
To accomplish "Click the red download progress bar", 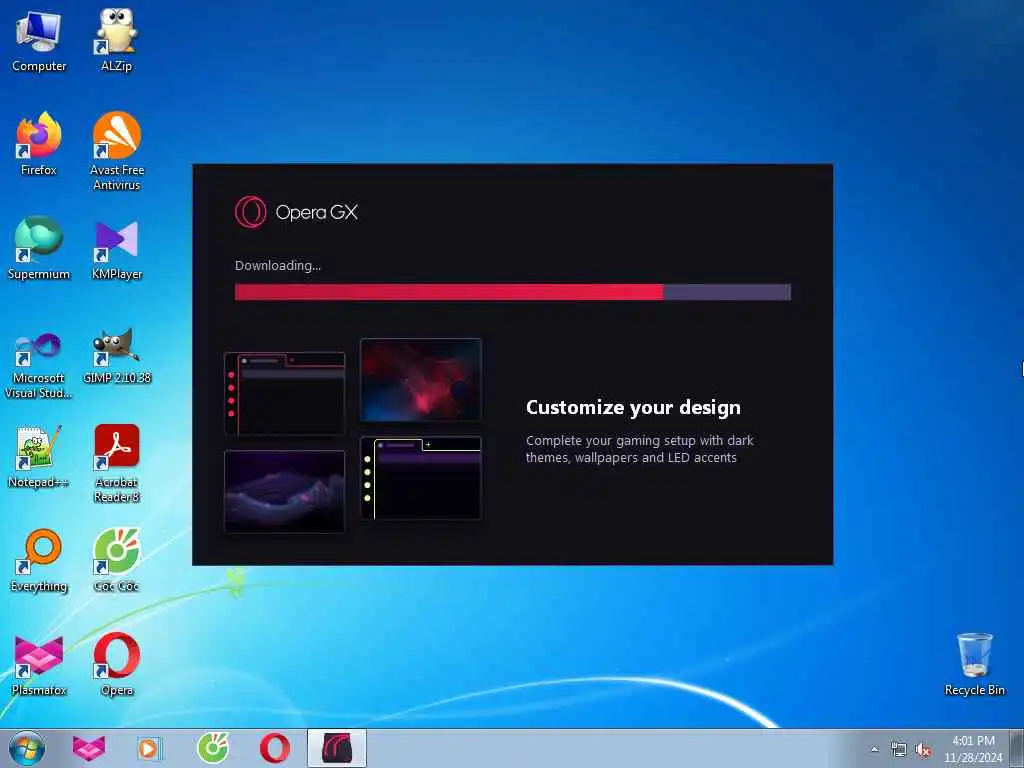I will coord(513,292).
